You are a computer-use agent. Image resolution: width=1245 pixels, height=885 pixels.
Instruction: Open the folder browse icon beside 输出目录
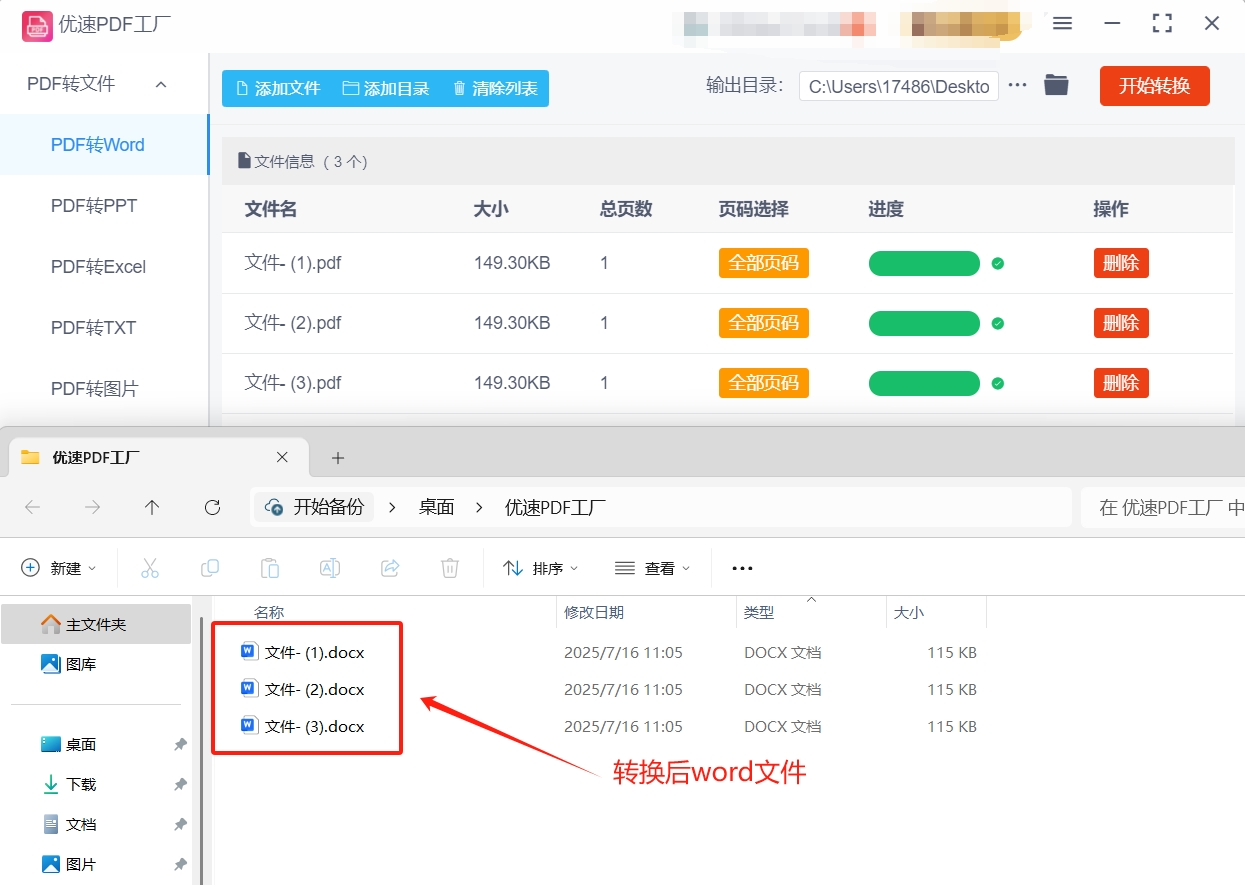point(1055,85)
